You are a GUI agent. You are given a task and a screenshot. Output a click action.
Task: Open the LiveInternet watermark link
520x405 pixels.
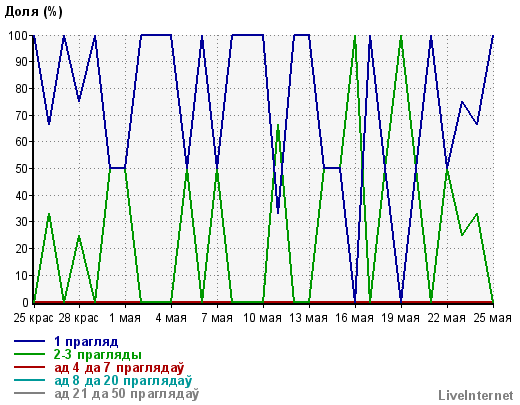point(476,395)
